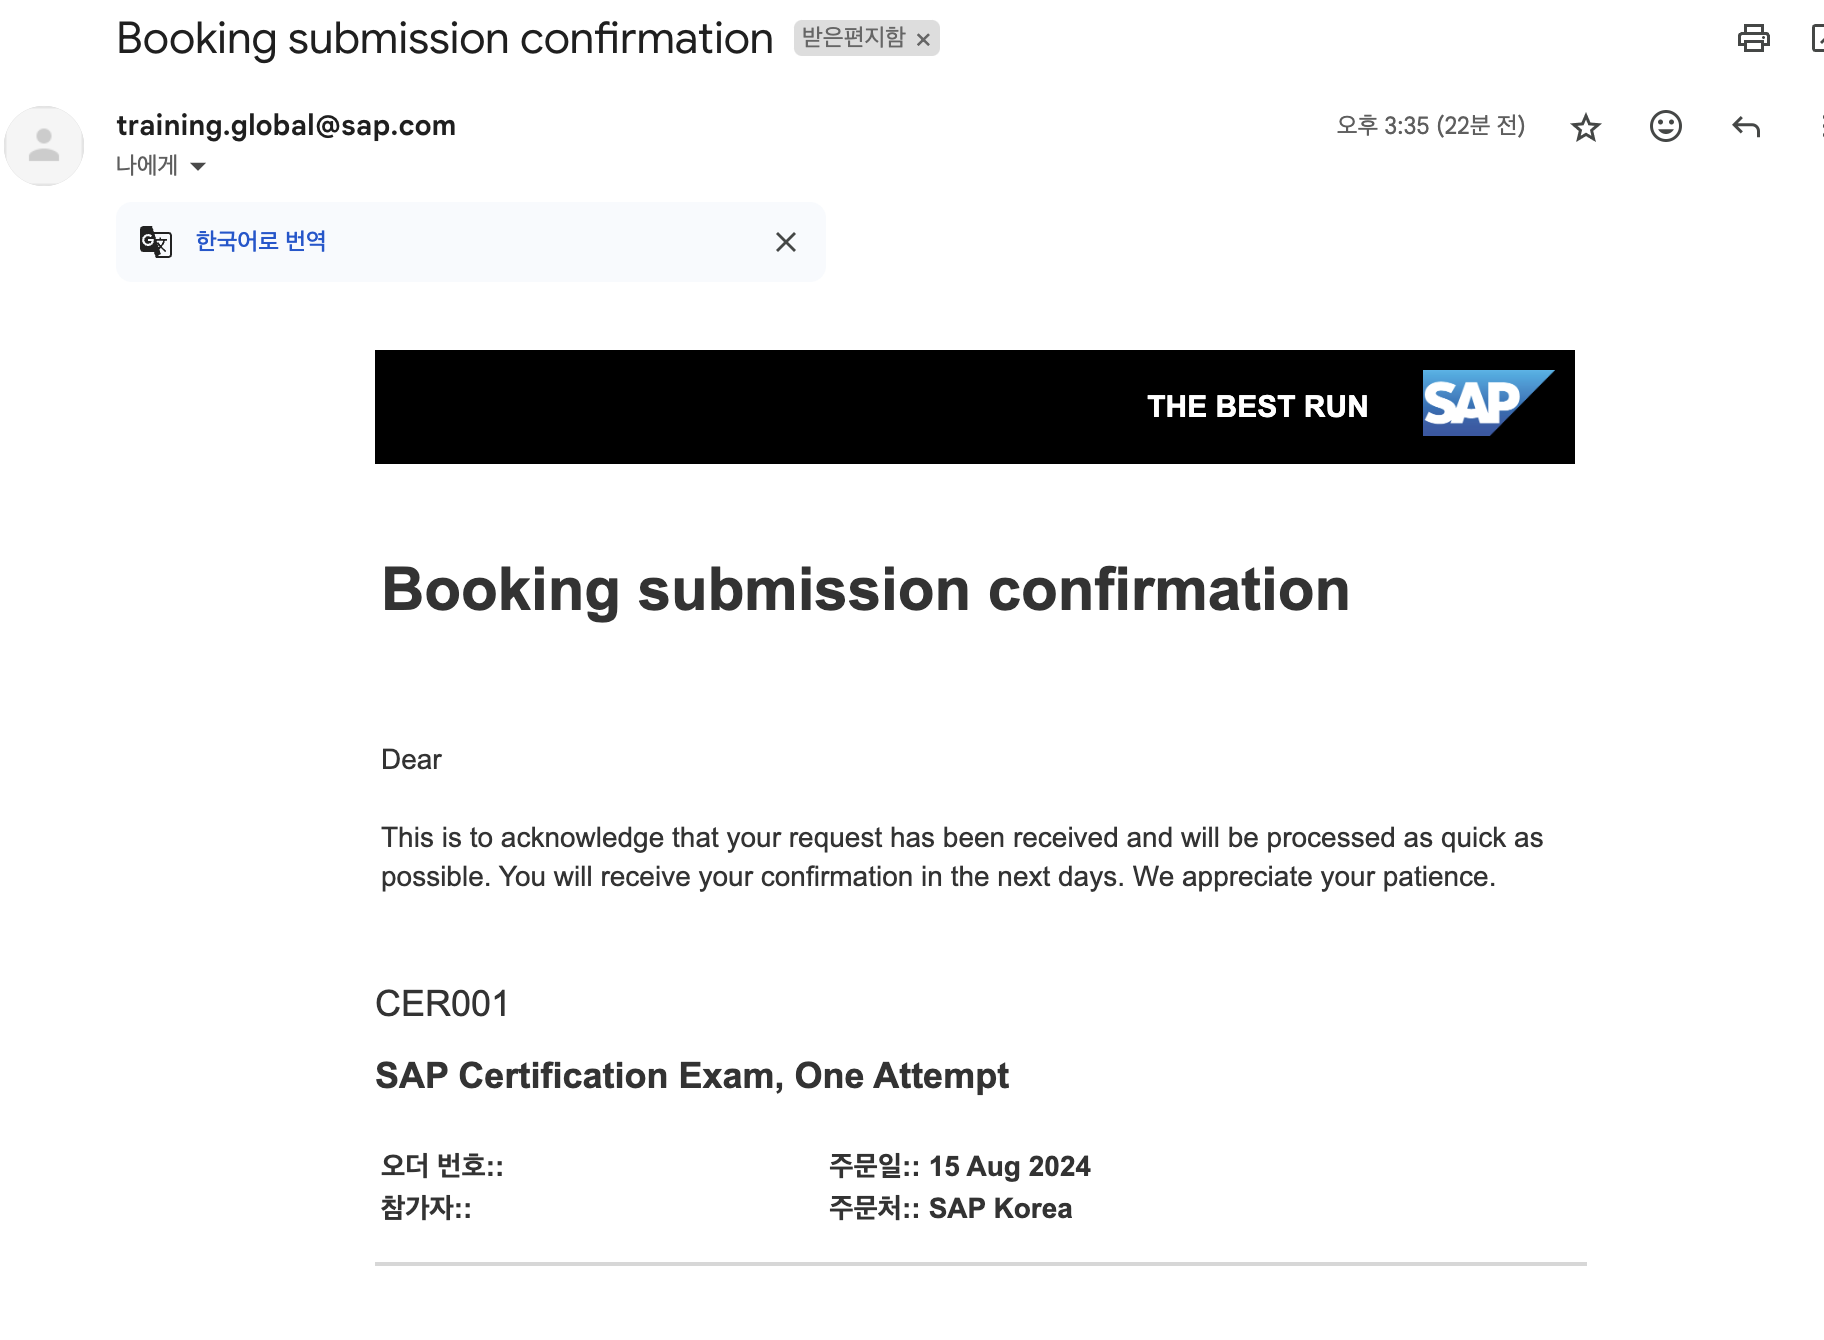
Task: Click the SAP Certification Exam, One Attempt title
Action: [x=692, y=1076]
